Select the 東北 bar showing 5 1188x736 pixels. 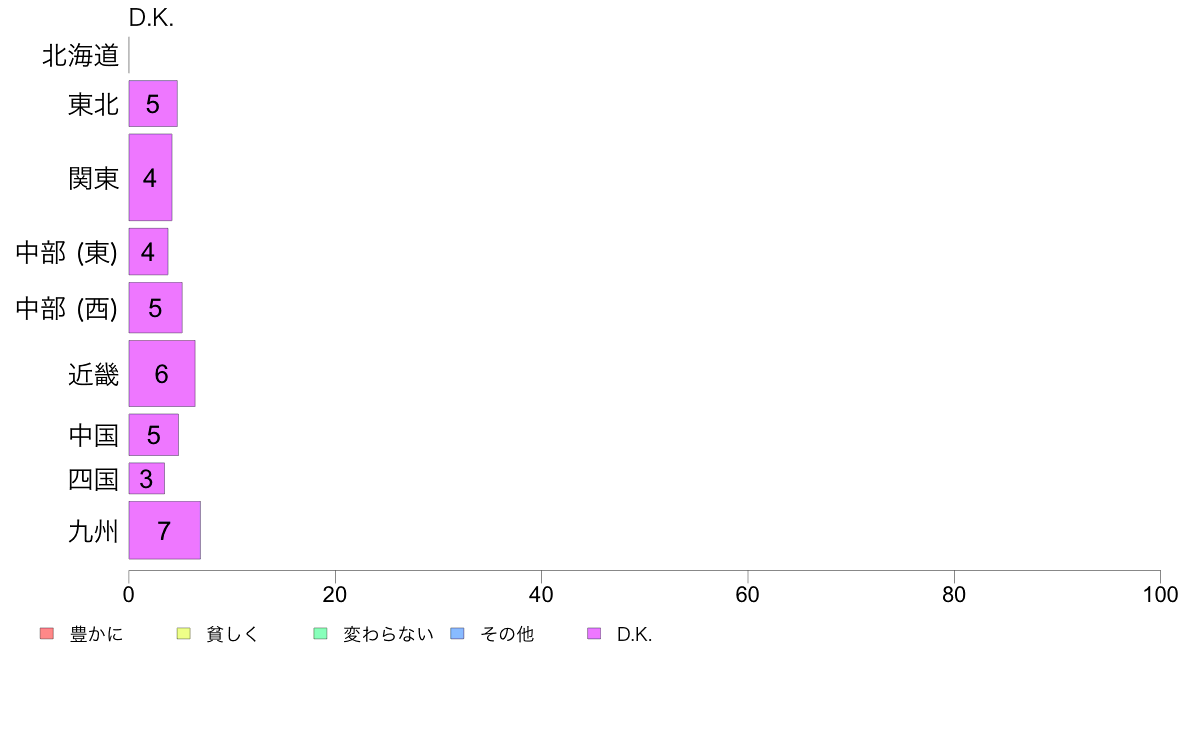(x=153, y=104)
